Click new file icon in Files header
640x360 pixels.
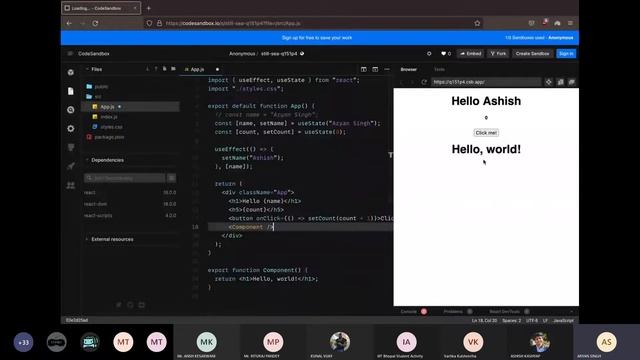pos(164,69)
